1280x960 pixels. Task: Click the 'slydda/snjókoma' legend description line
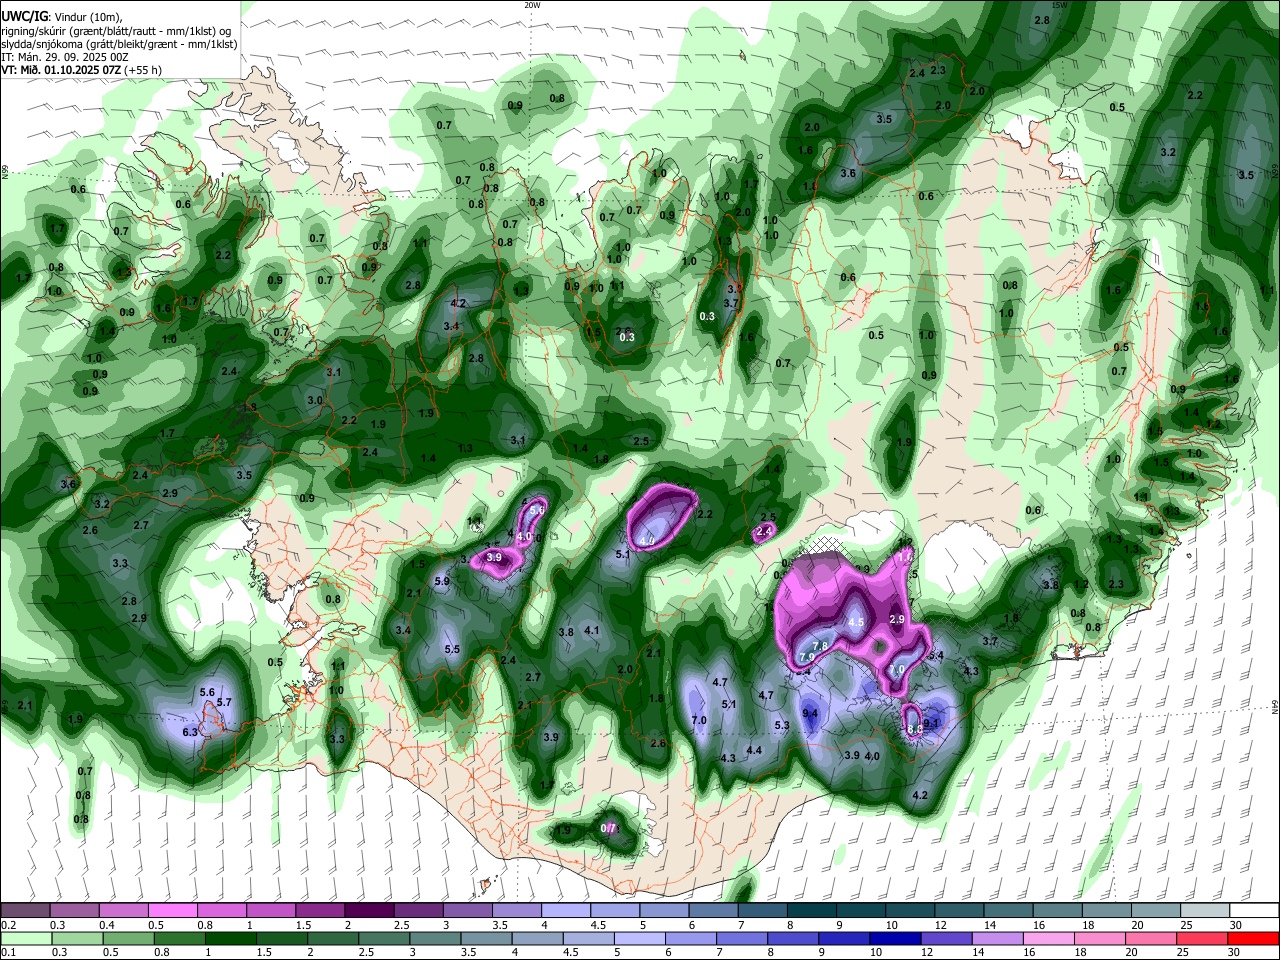(x=119, y=44)
